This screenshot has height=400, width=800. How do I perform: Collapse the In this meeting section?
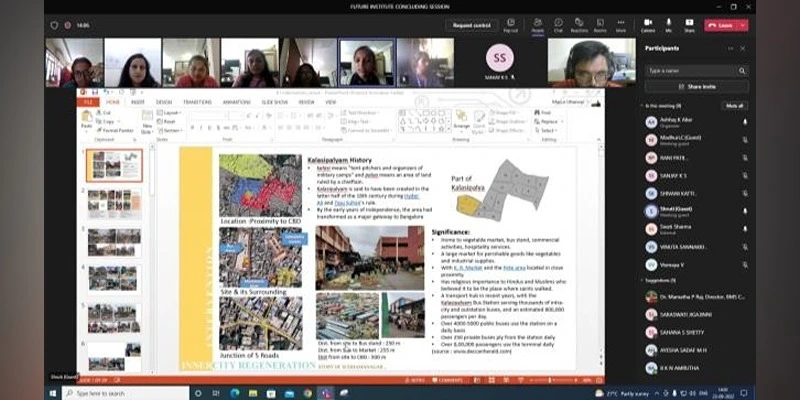642,106
